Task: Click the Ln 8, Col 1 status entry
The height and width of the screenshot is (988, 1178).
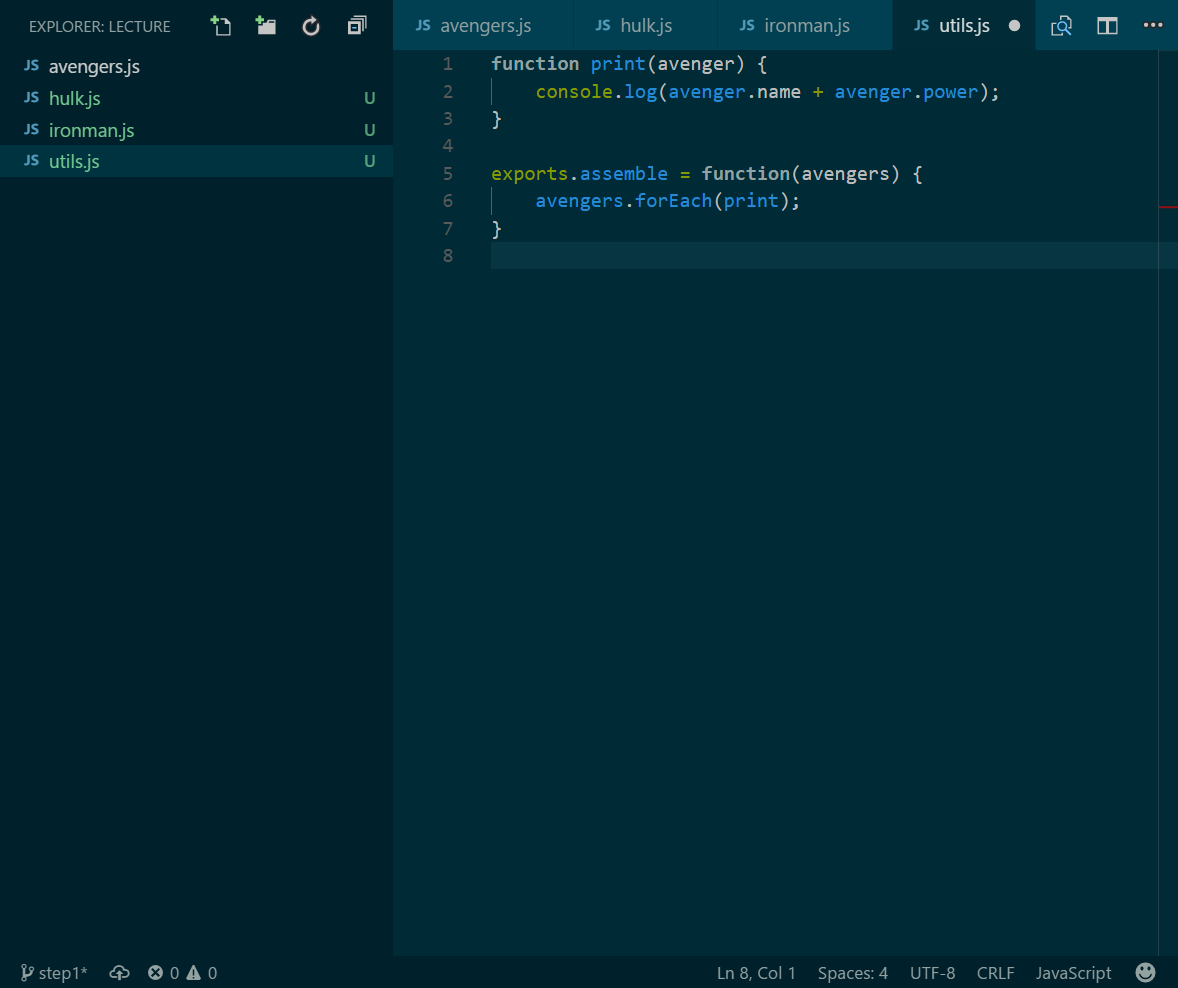Action: [756, 973]
